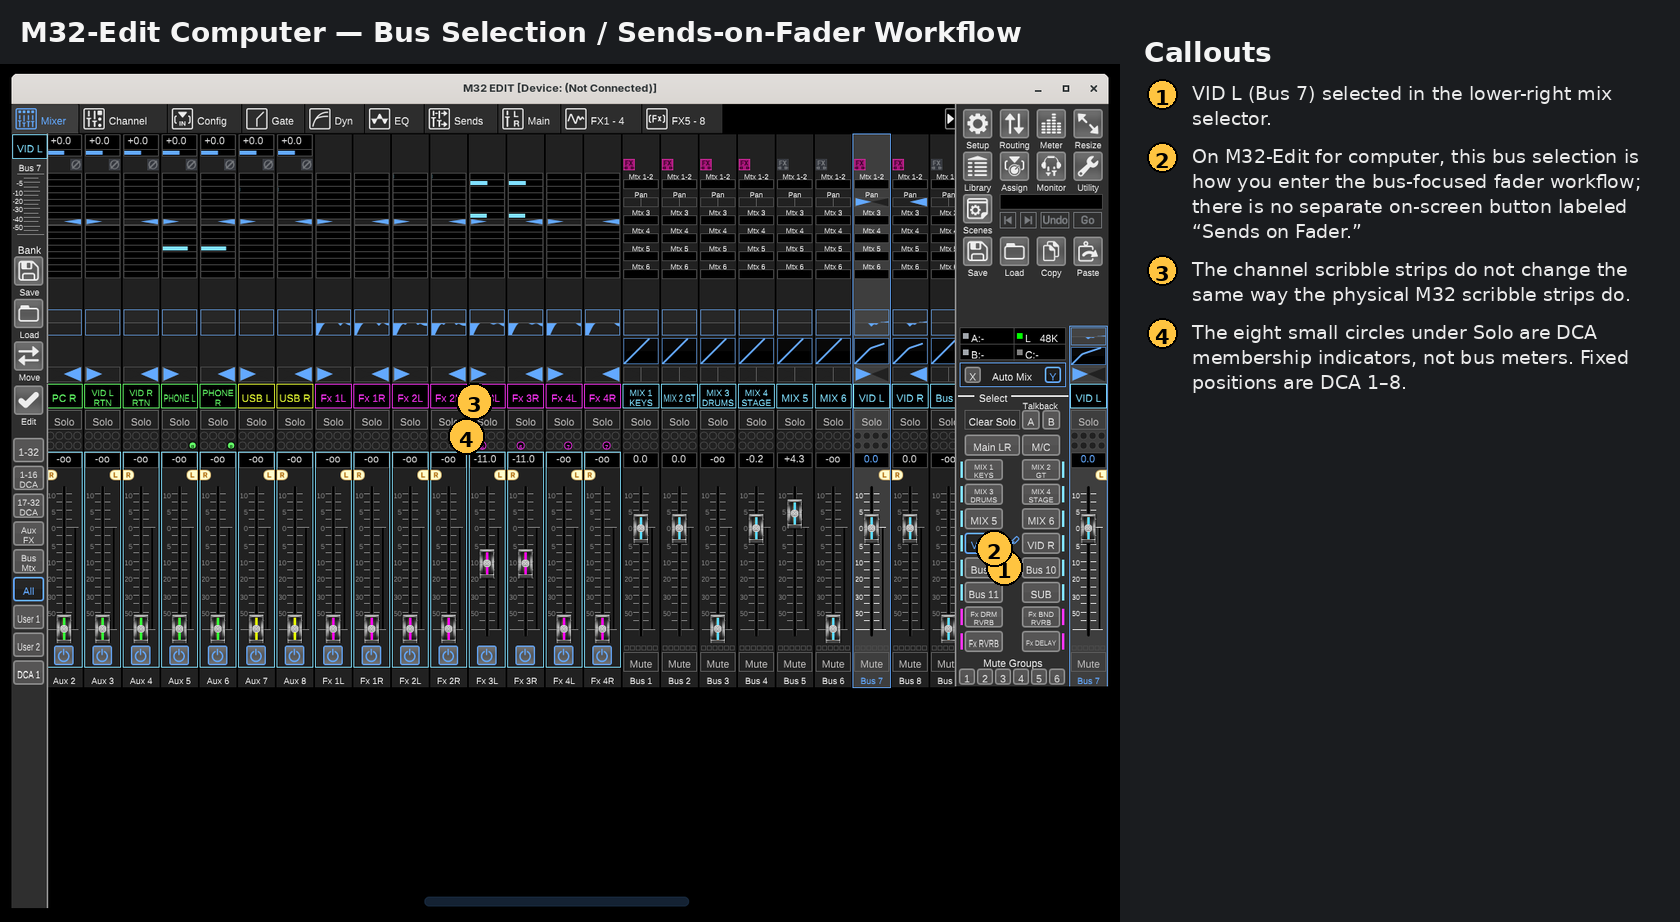Toggle Solo on PC R channel
This screenshot has width=1680, height=922.
click(x=64, y=422)
